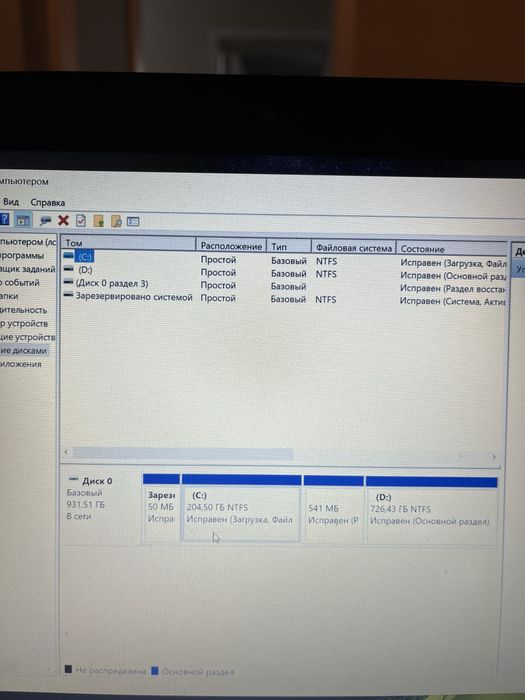Select the (D:) volume row in the list
Viewport: 525px width, 700px height.
click(284, 271)
